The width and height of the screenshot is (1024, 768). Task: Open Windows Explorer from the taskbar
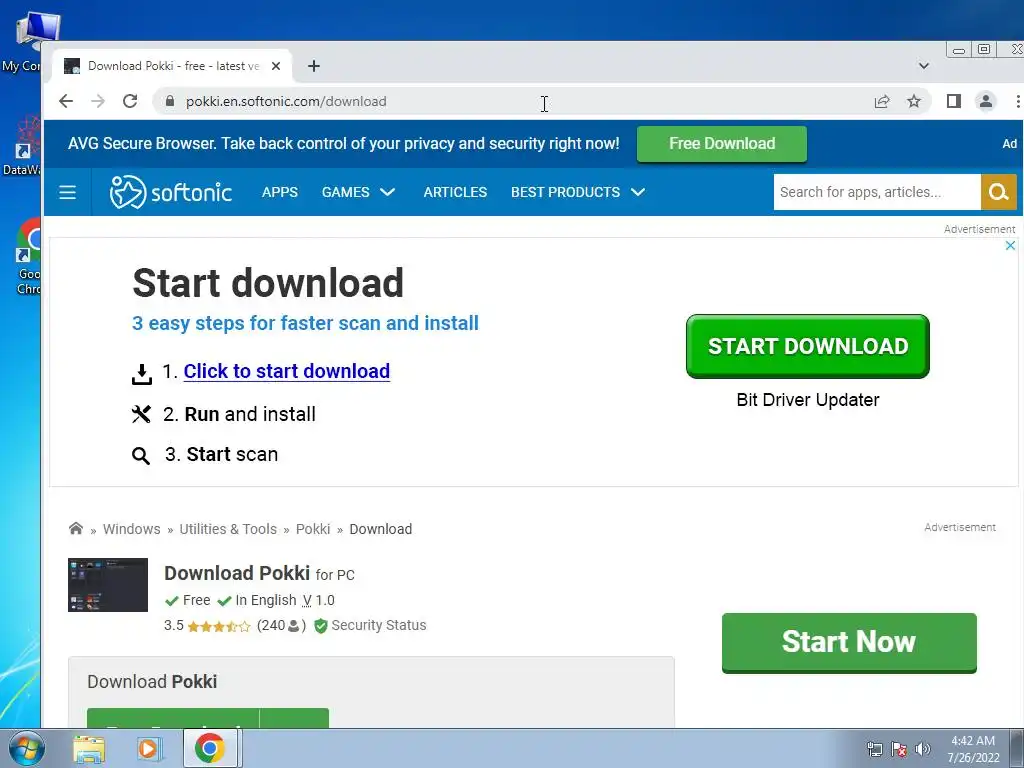[89, 749]
